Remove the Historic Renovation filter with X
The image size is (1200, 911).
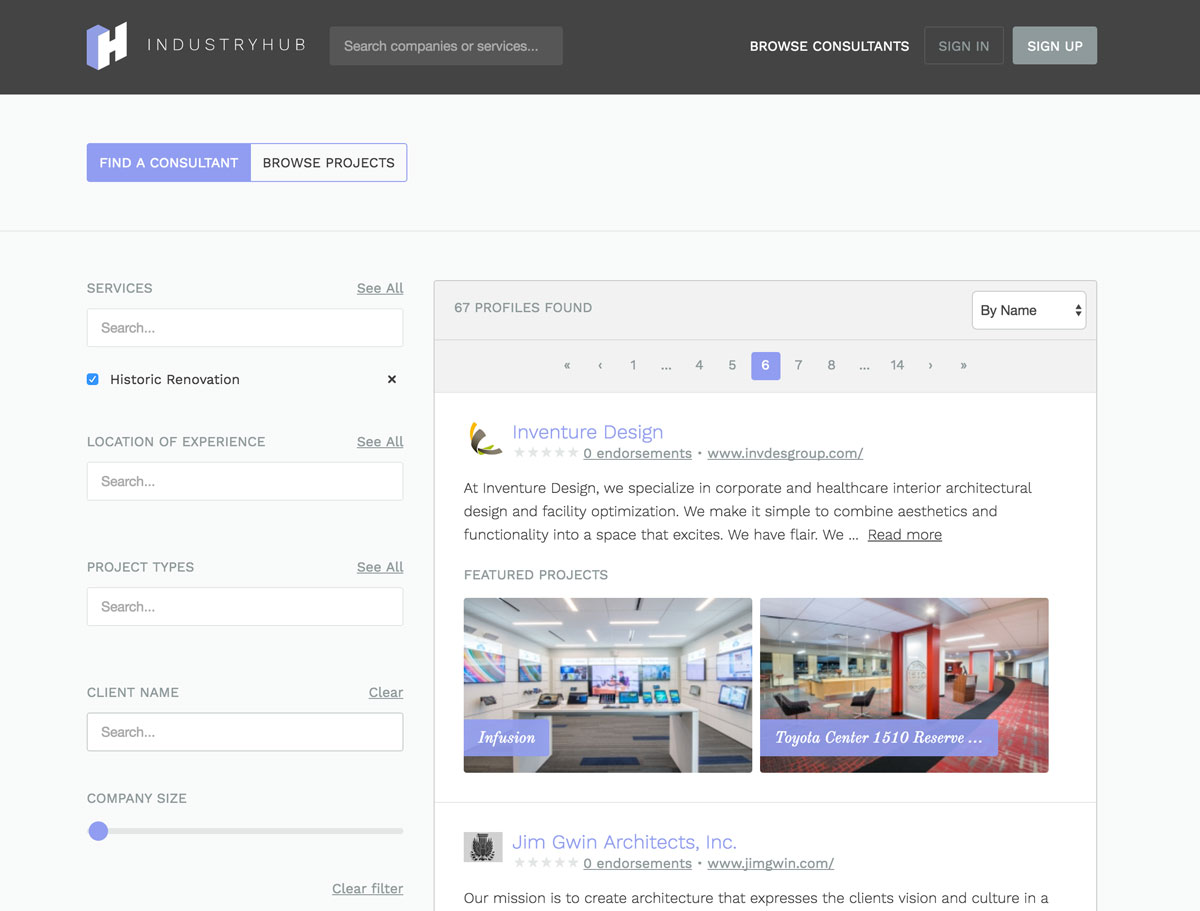(392, 379)
